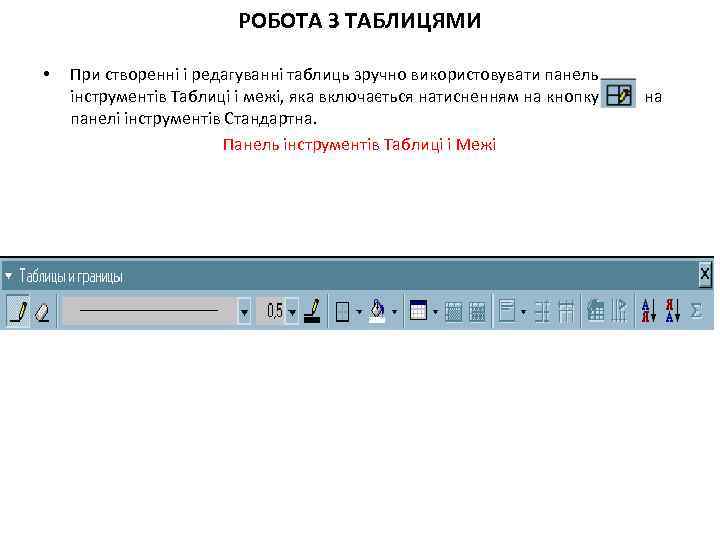The image size is (720, 540).
Task: Expand the Insert Table dropdown arrow
Action: pos(435,312)
